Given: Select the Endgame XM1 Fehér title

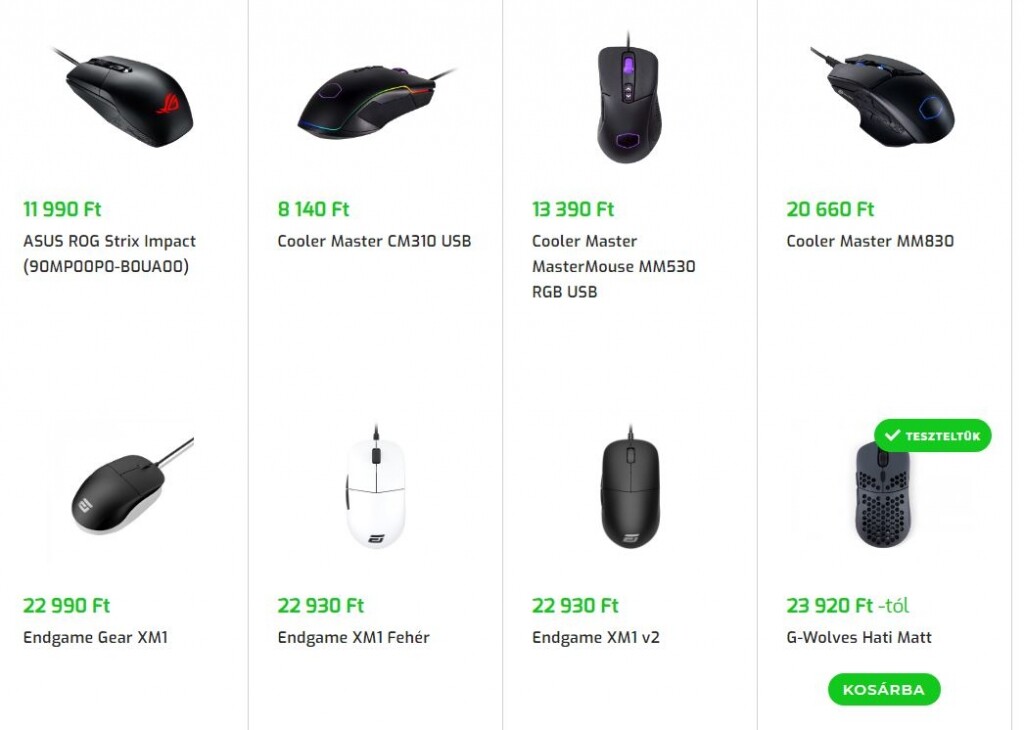Looking at the screenshot, I should (x=353, y=637).
